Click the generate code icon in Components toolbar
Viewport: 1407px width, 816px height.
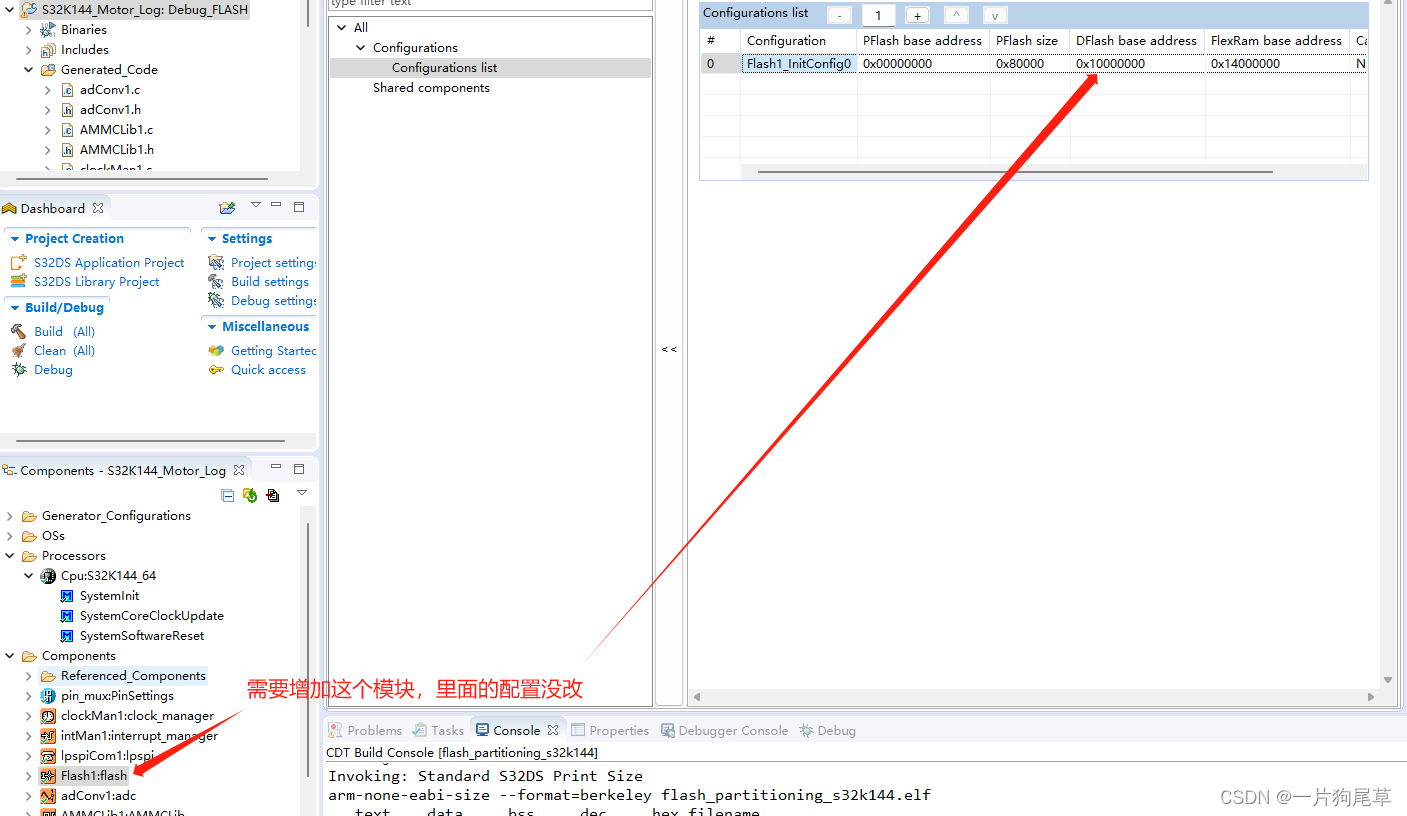pyautogui.click(x=250, y=495)
